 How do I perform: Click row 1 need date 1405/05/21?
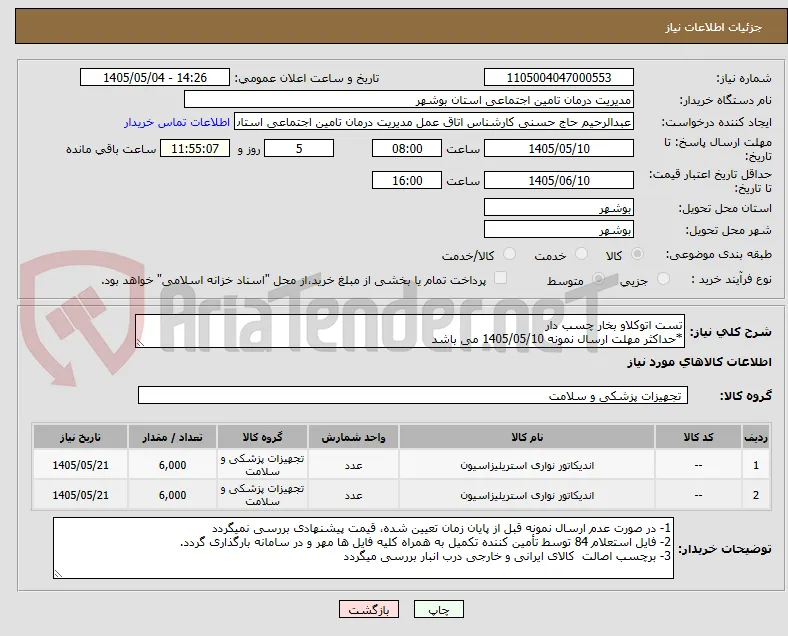click(x=80, y=465)
